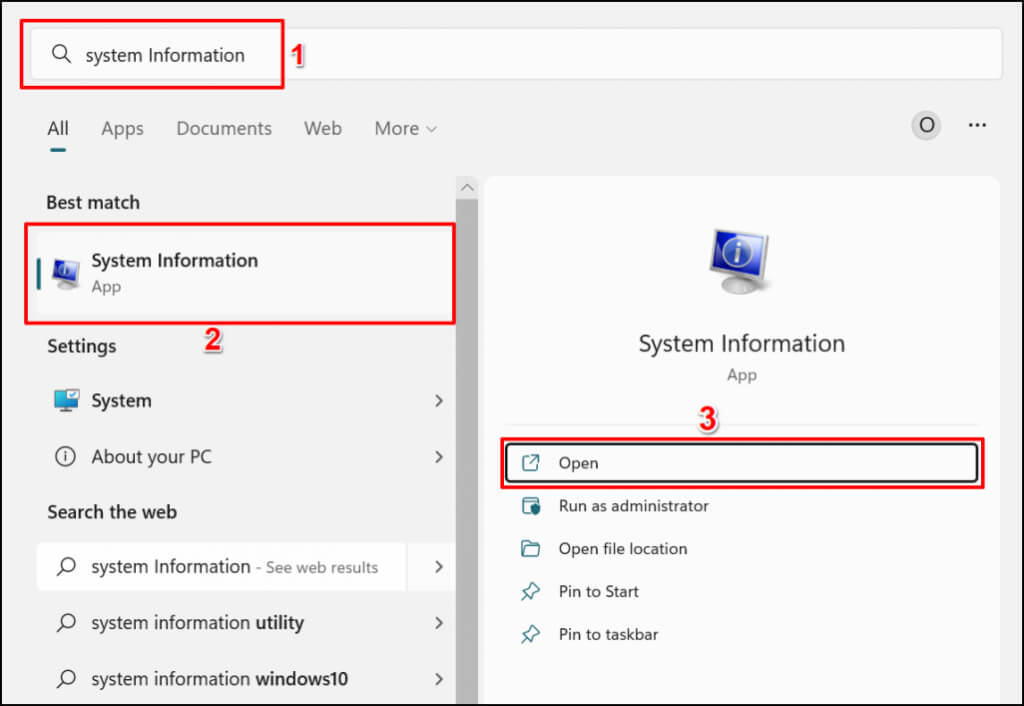Screen dimensions: 1024x706
Task: Click the search text input field
Action: click(600, 55)
